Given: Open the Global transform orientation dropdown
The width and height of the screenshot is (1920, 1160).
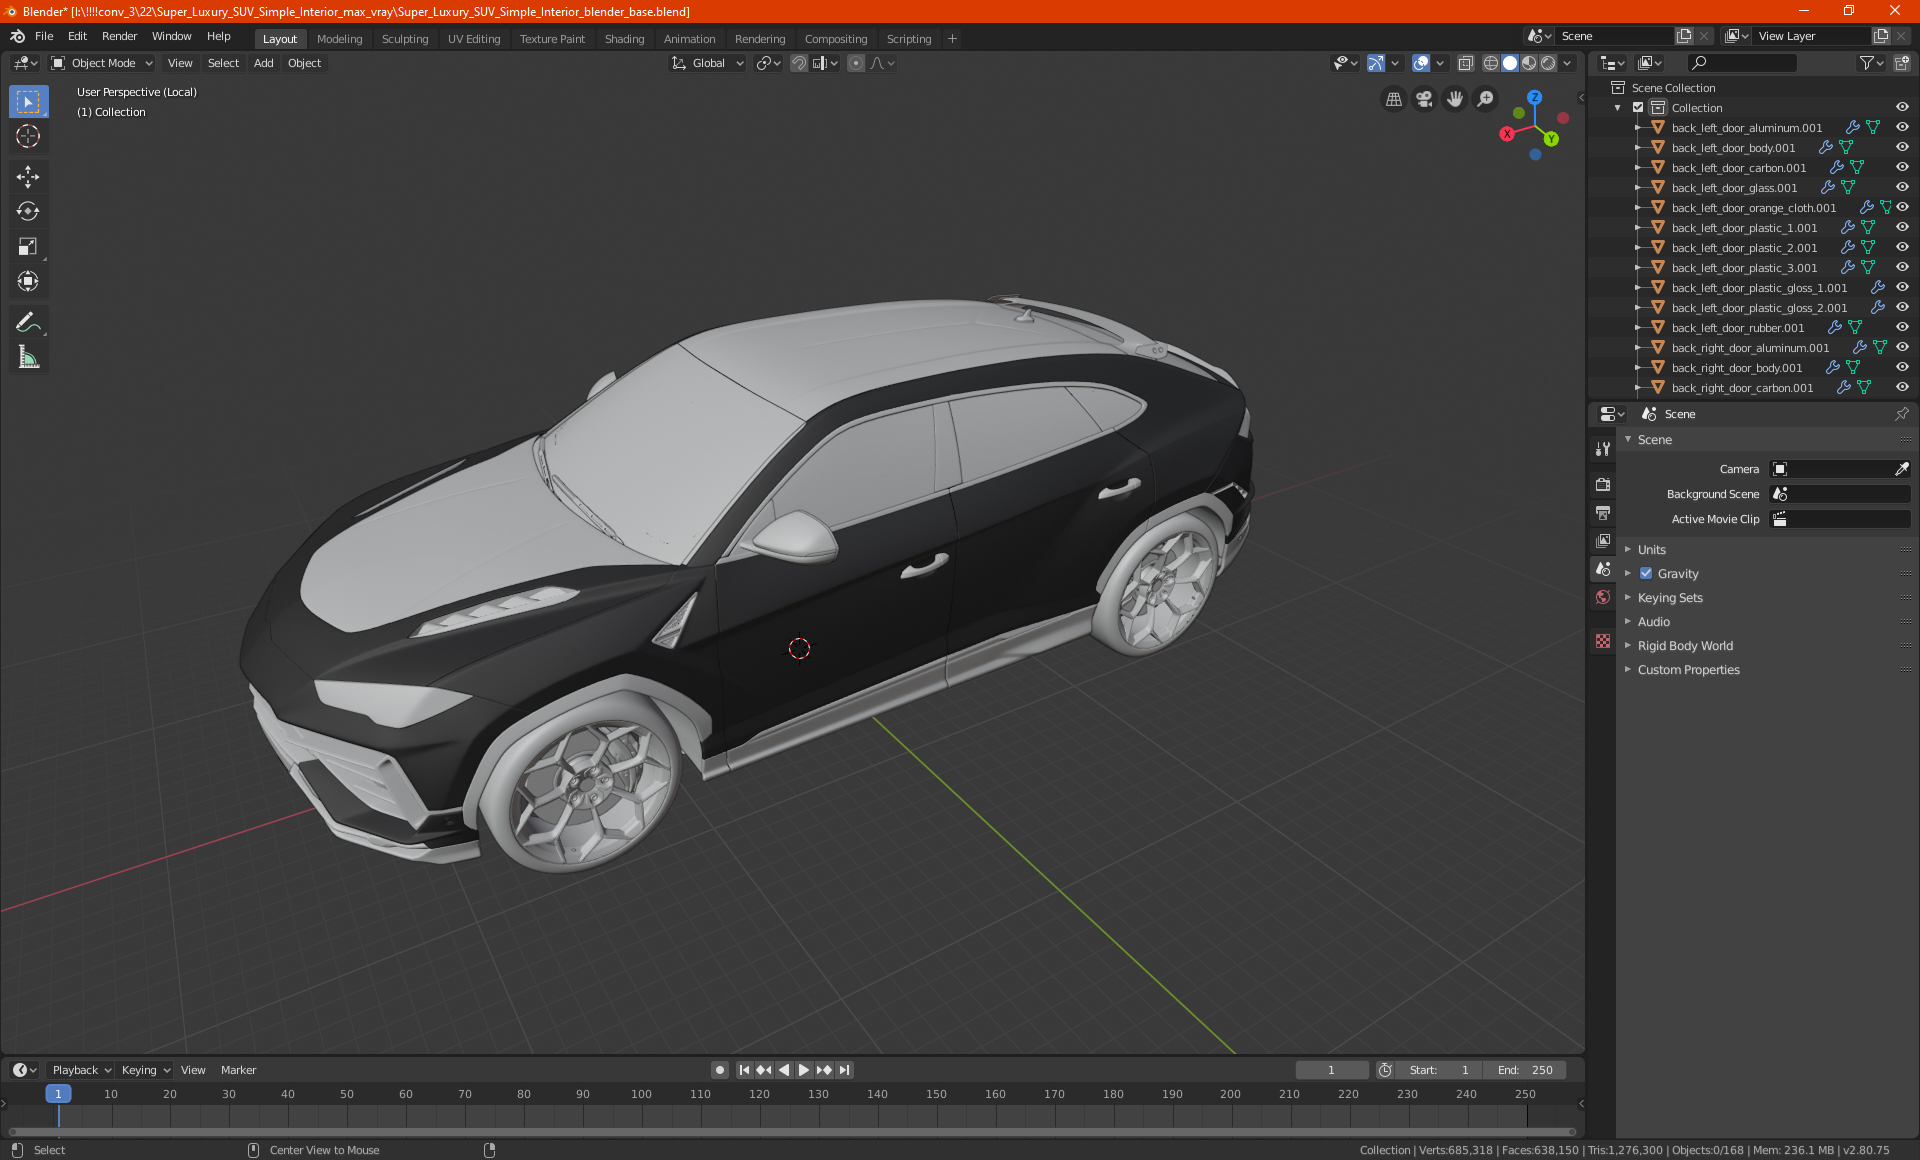Looking at the screenshot, I should (708, 63).
